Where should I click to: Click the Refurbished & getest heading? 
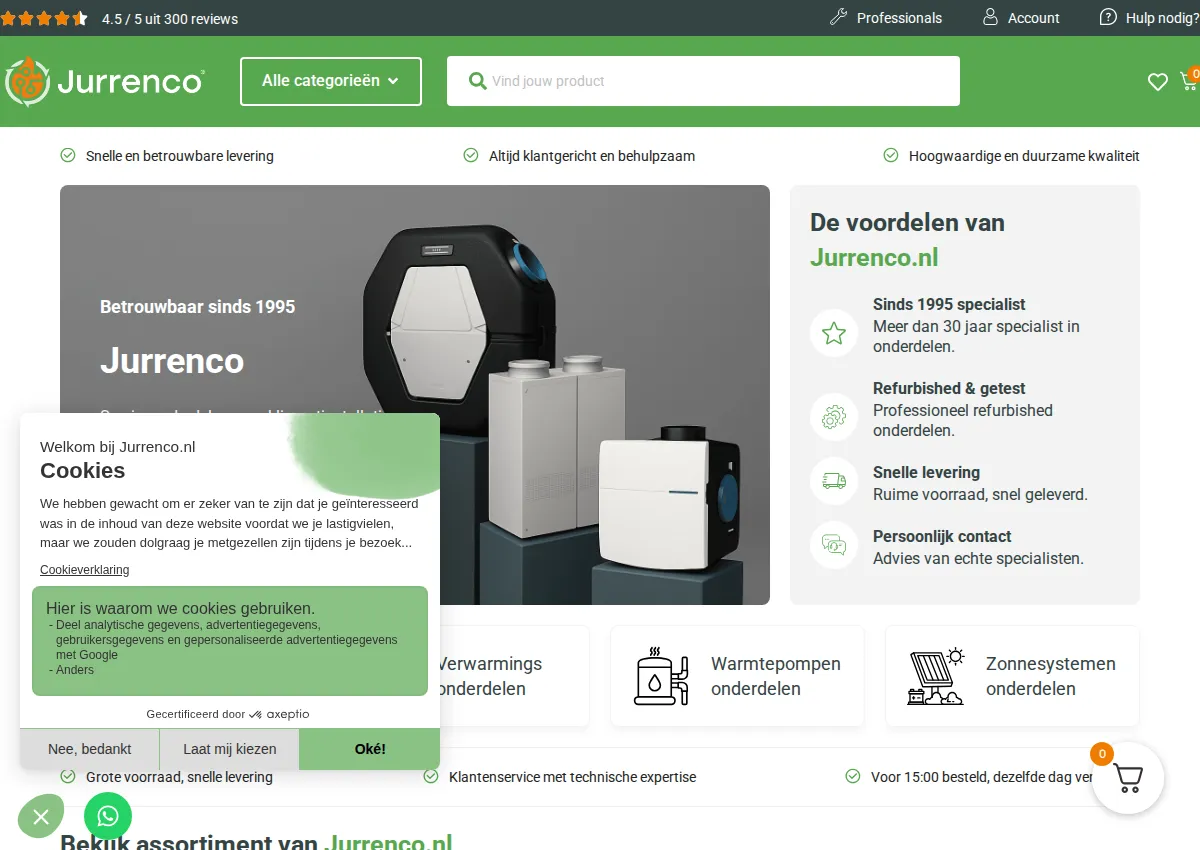point(949,389)
